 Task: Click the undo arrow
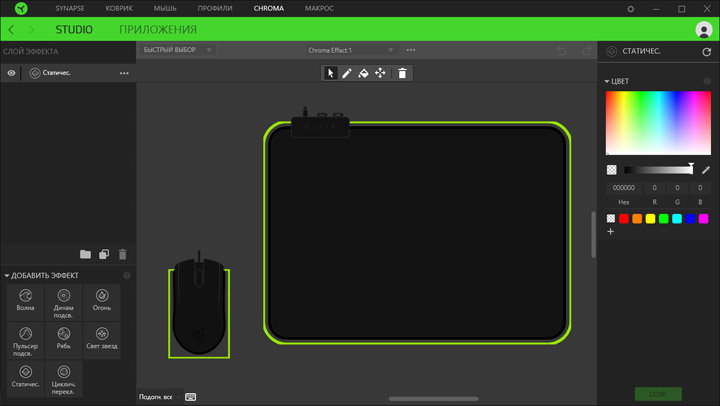[x=561, y=50]
